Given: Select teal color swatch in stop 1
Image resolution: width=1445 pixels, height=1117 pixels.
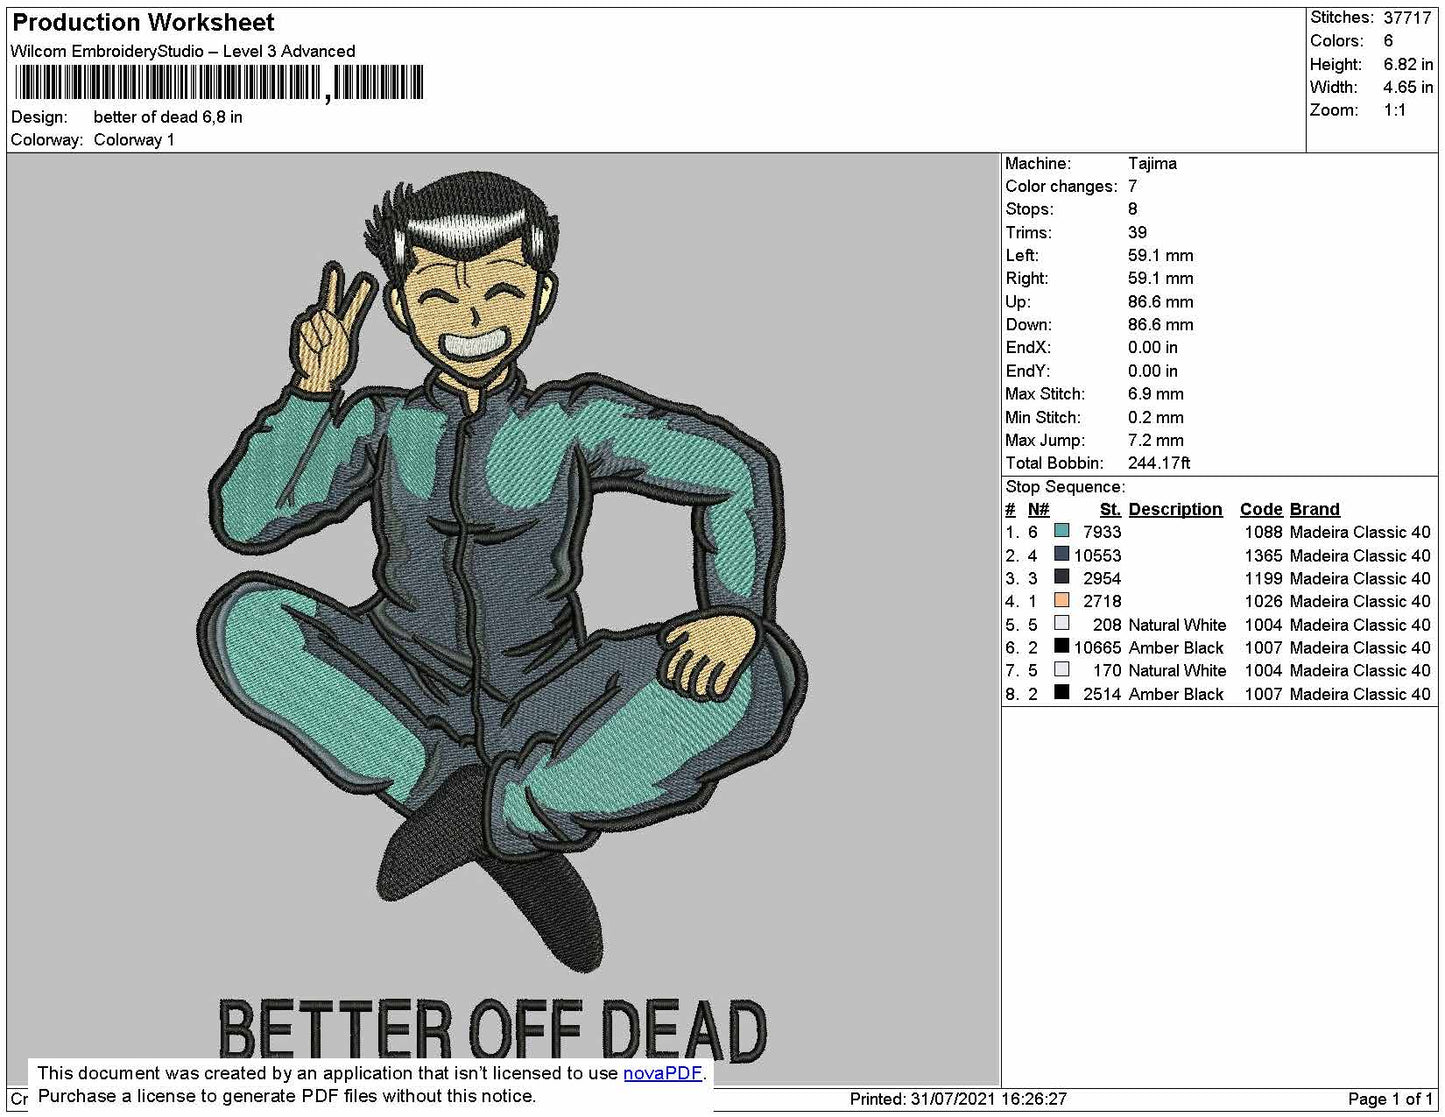Looking at the screenshot, I should click(1062, 531).
